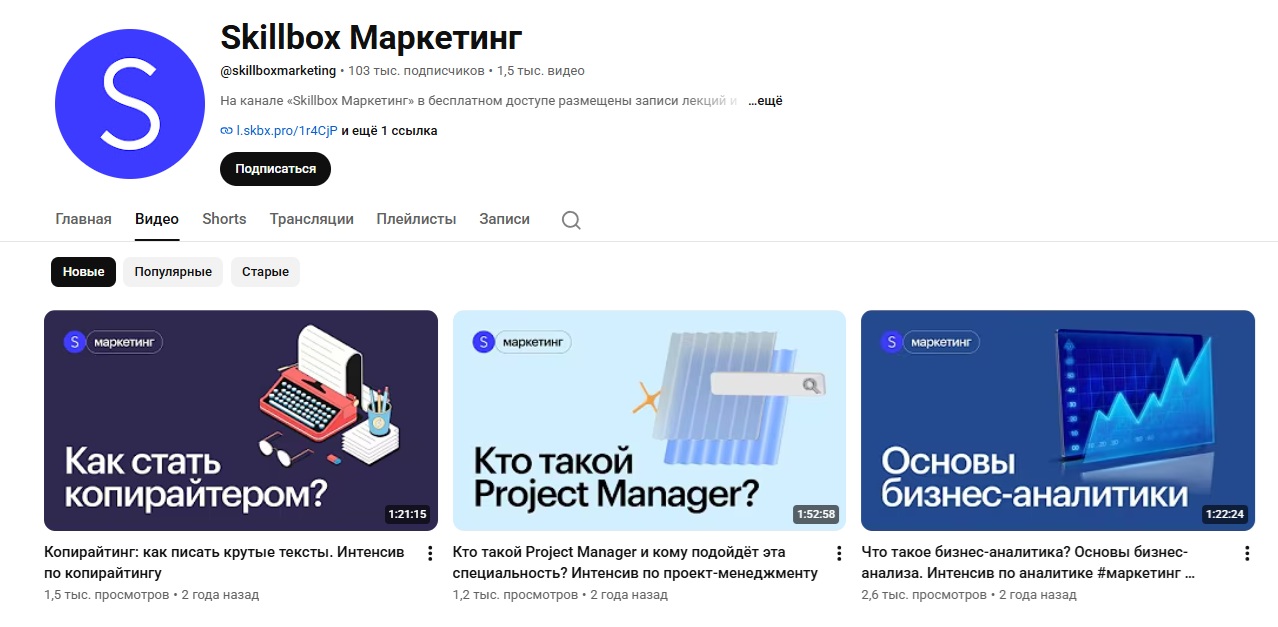Expand channel description via …ещё
This screenshot has width=1278, height=627.
pyautogui.click(x=765, y=101)
